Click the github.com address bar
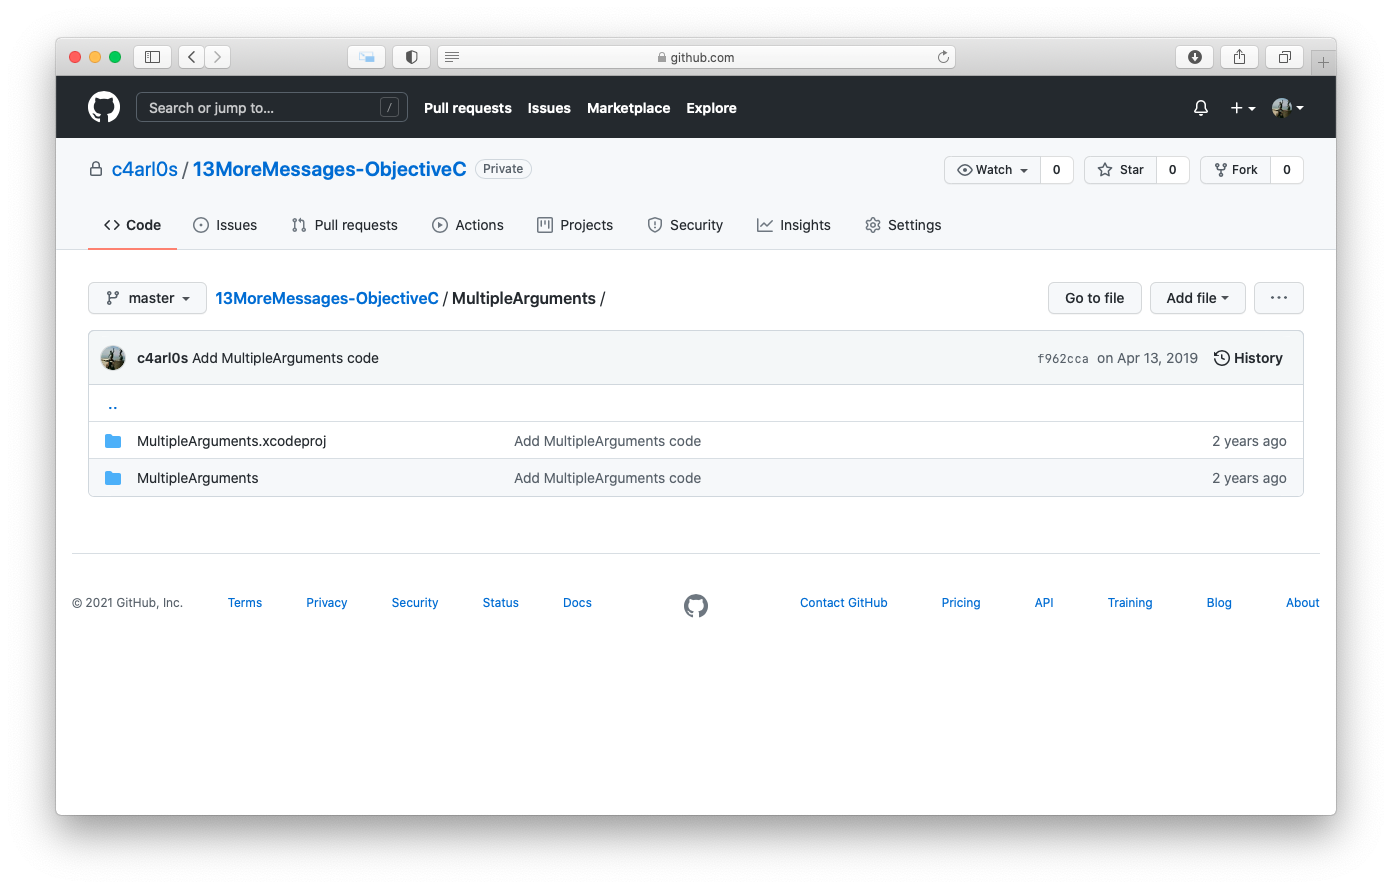The width and height of the screenshot is (1392, 889). pyautogui.click(x=696, y=57)
